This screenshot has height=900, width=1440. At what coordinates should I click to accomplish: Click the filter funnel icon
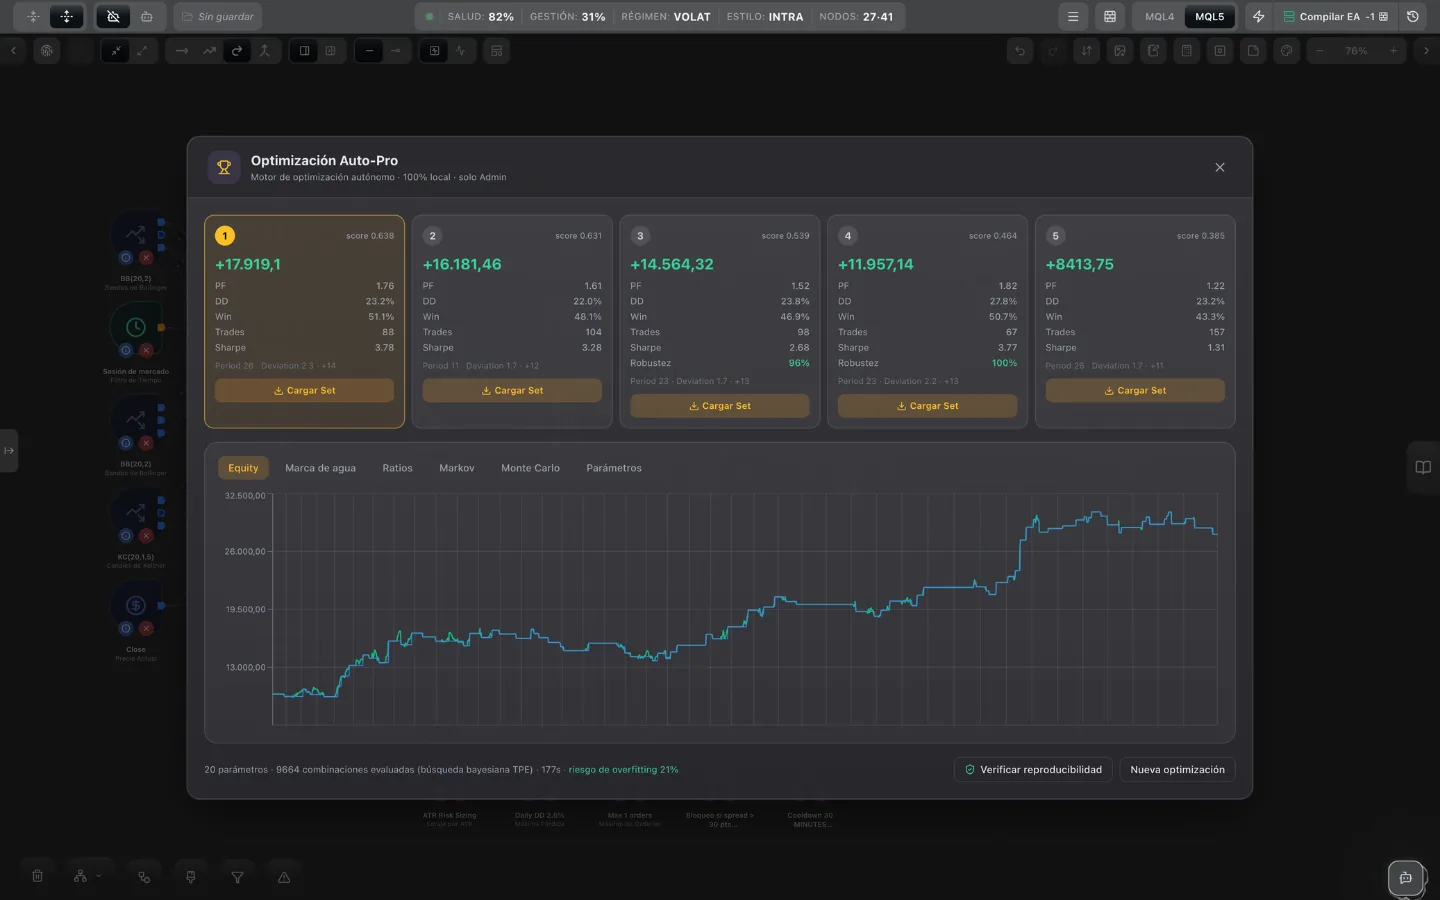pos(237,877)
